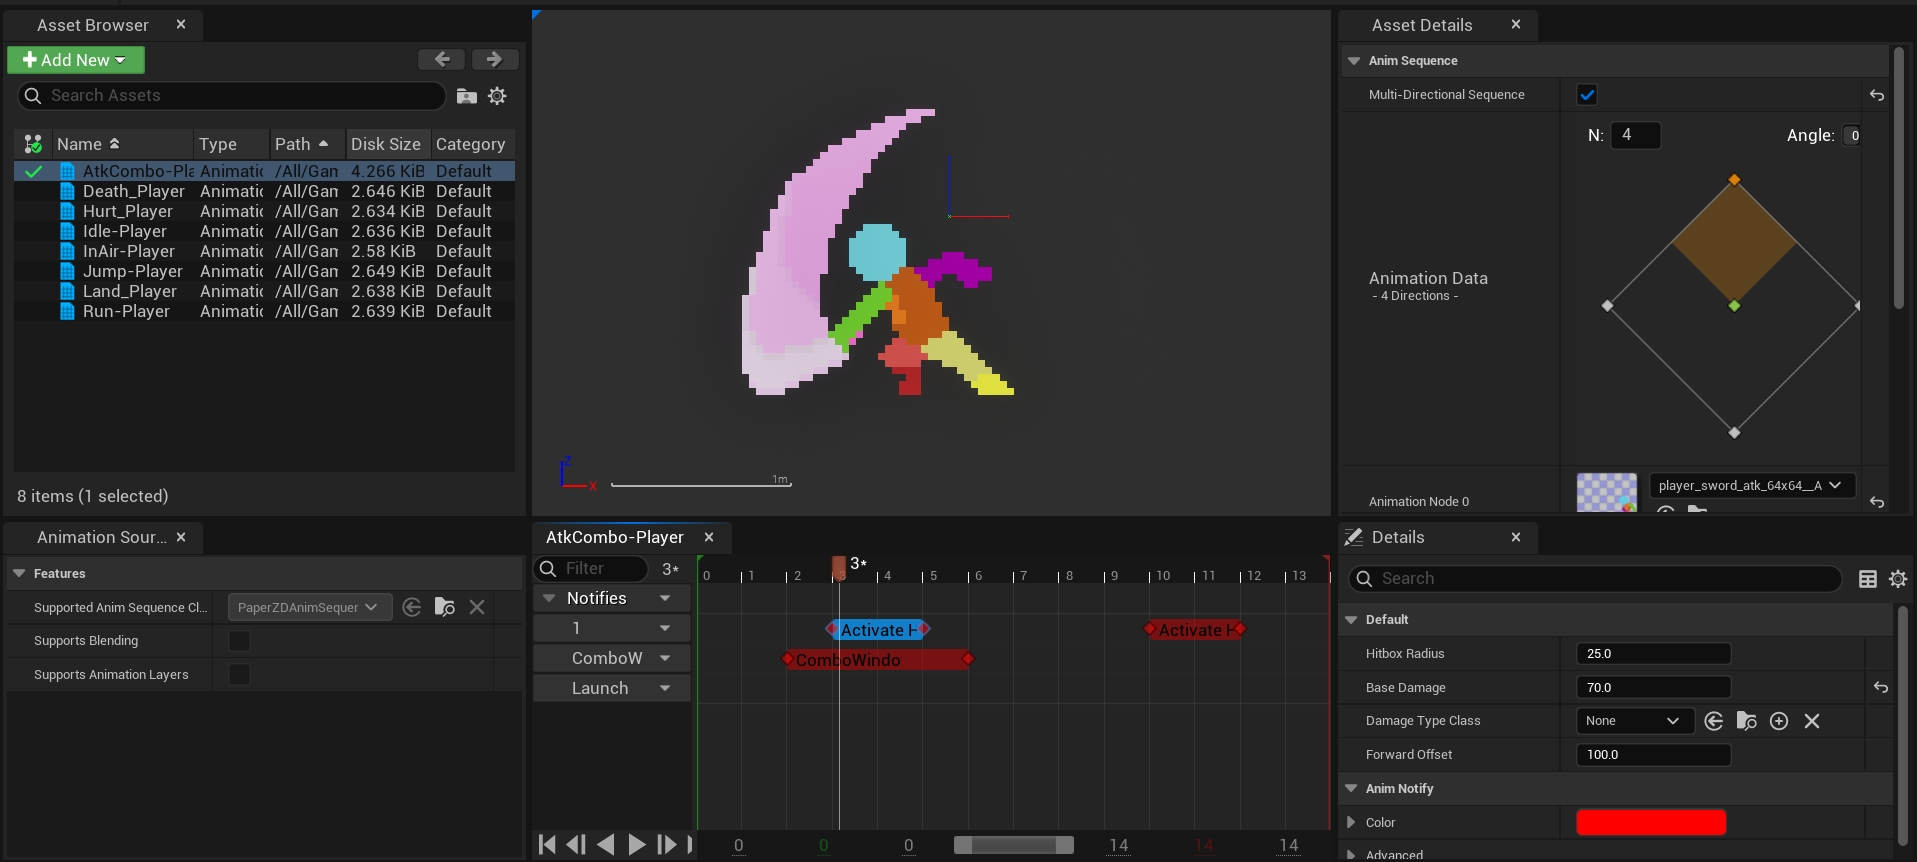1917x862 pixels.
Task: Open Details panel settings gear
Action: pyautogui.click(x=1897, y=579)
